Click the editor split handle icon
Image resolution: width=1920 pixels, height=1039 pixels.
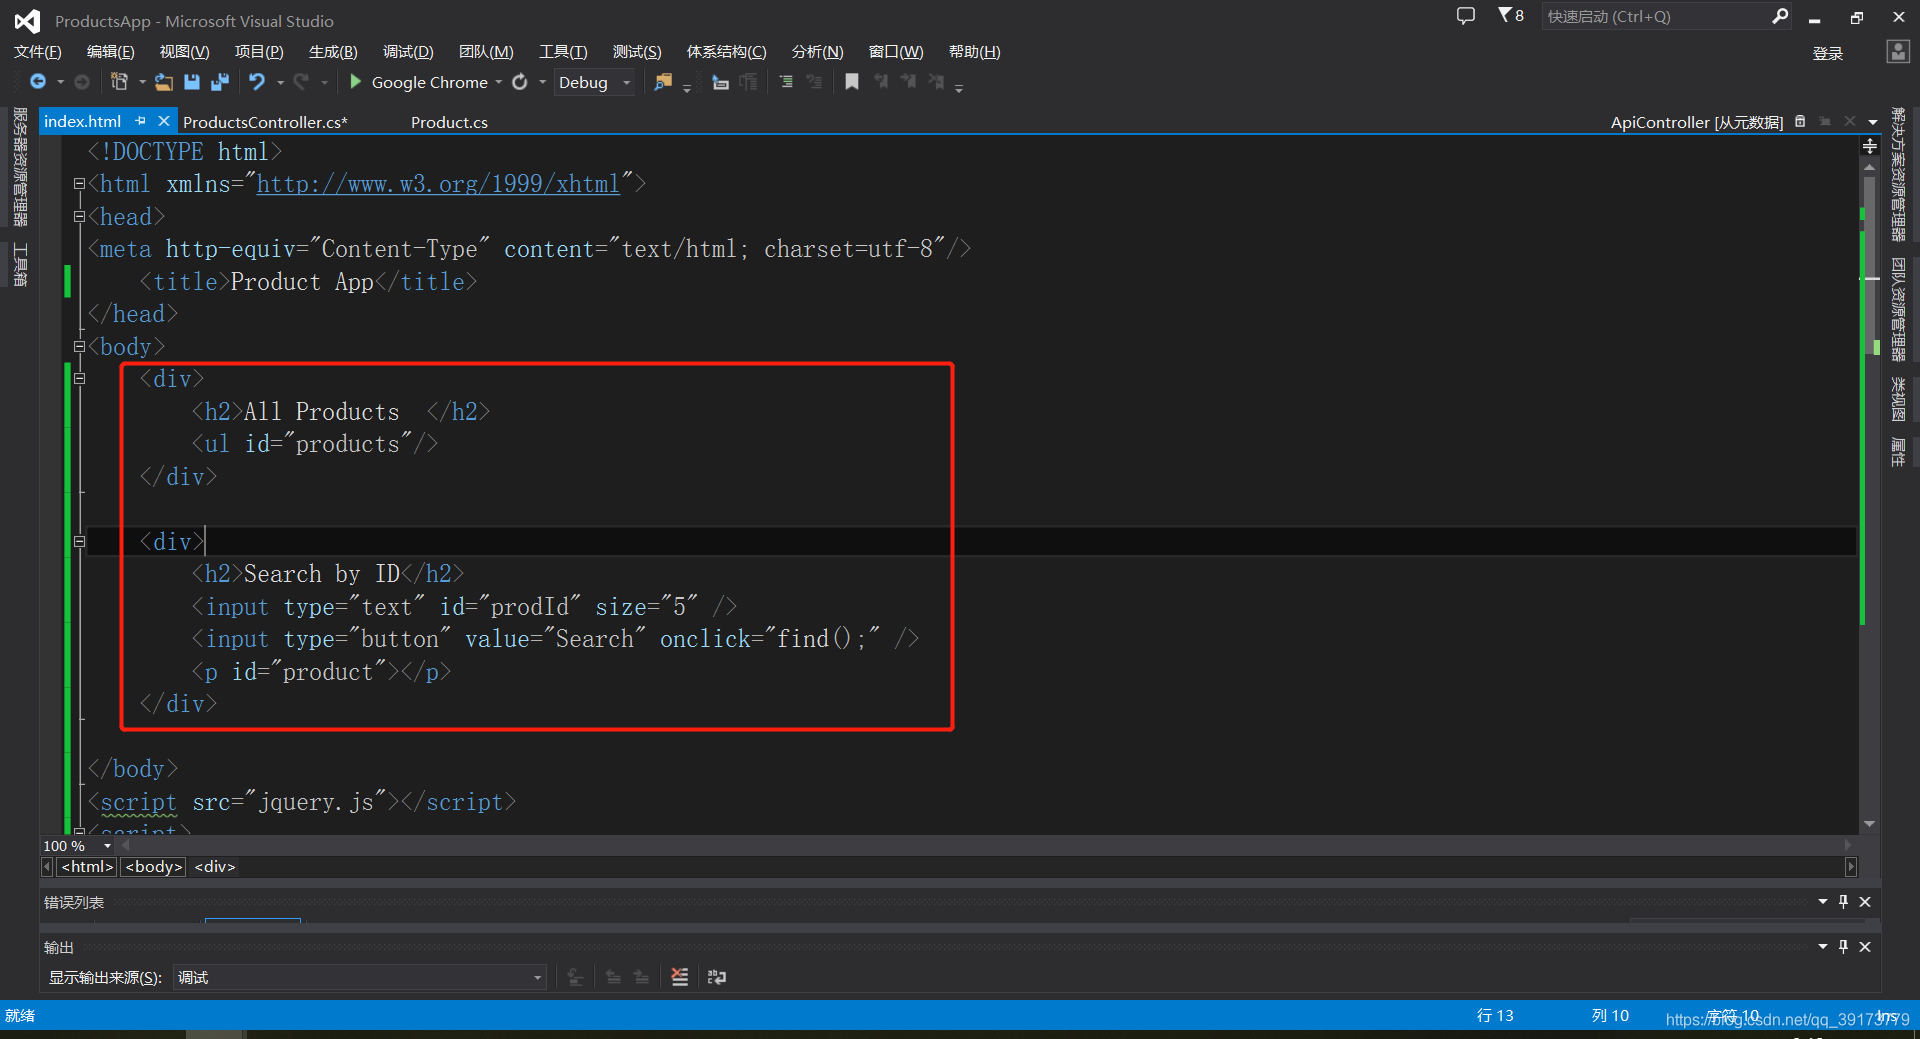click(1870, 146)
